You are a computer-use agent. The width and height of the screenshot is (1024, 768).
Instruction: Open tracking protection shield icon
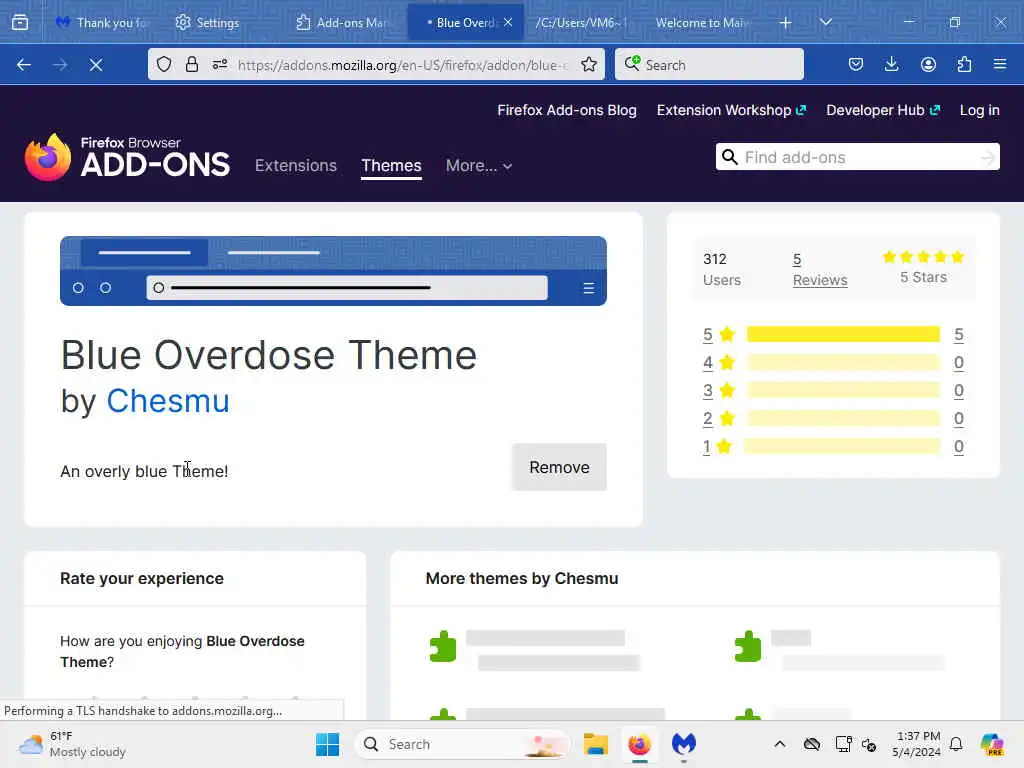[x=164, y=64]
